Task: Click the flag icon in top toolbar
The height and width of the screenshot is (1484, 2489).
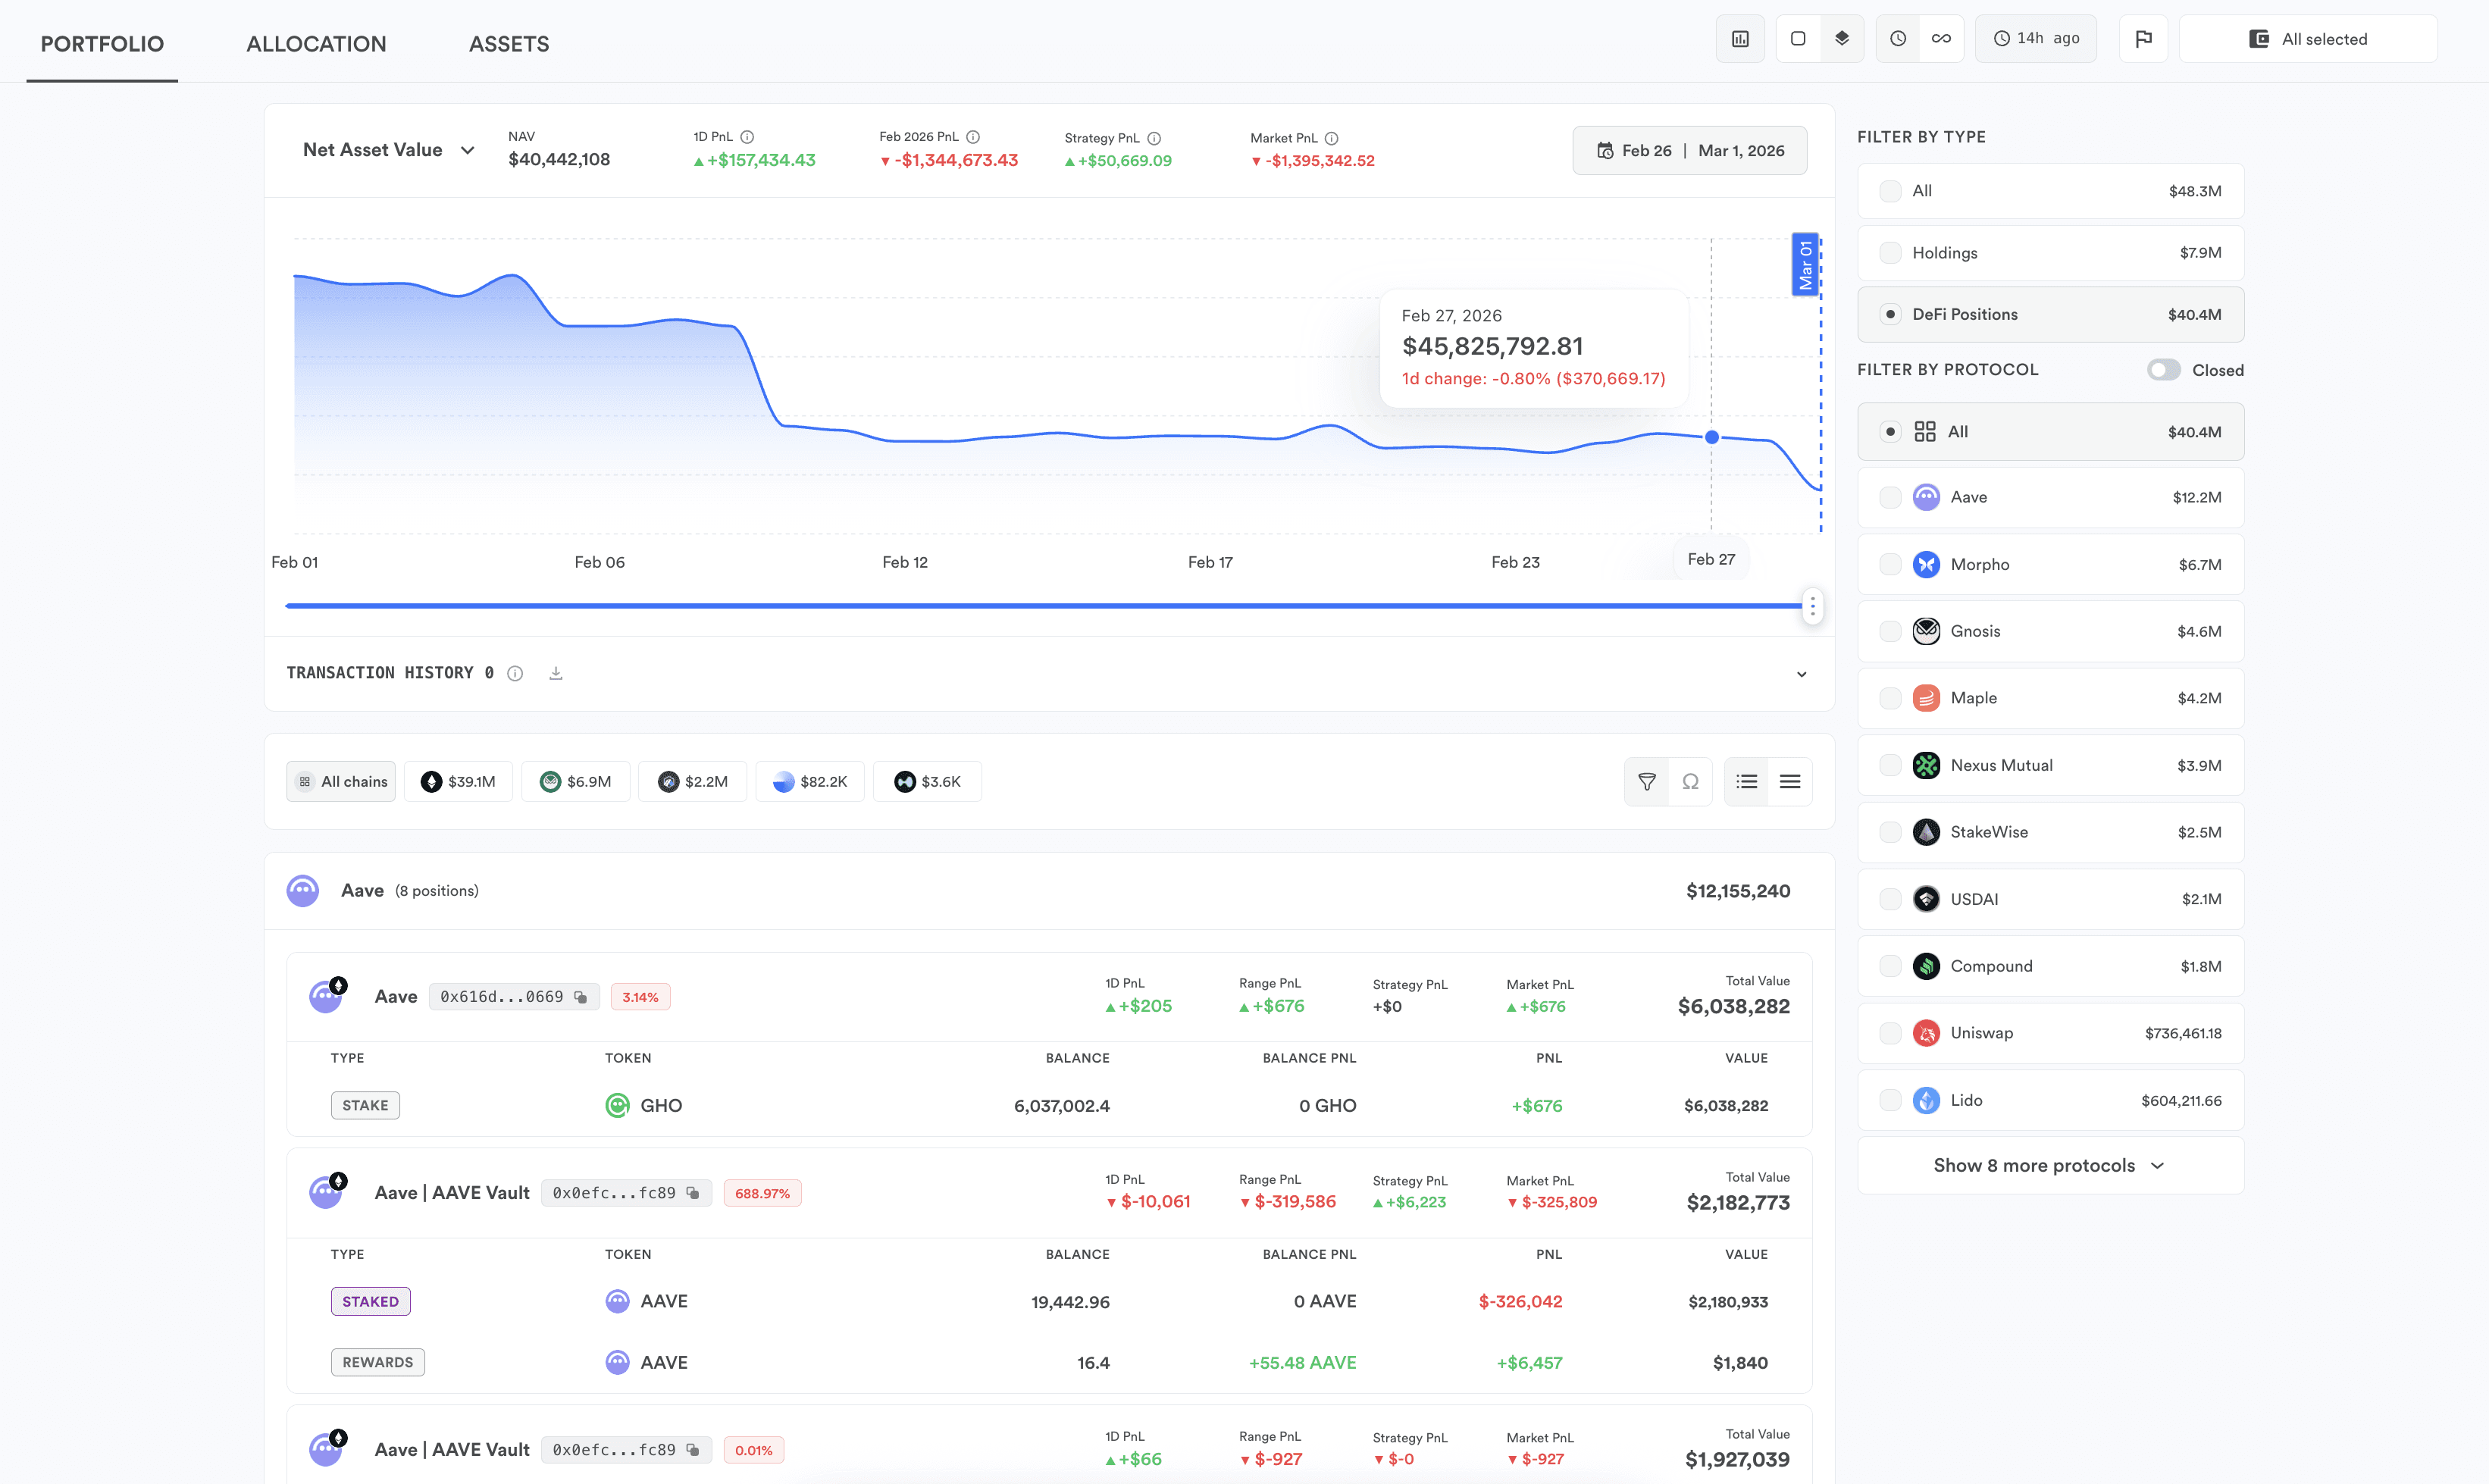Action: point(2143,39)
